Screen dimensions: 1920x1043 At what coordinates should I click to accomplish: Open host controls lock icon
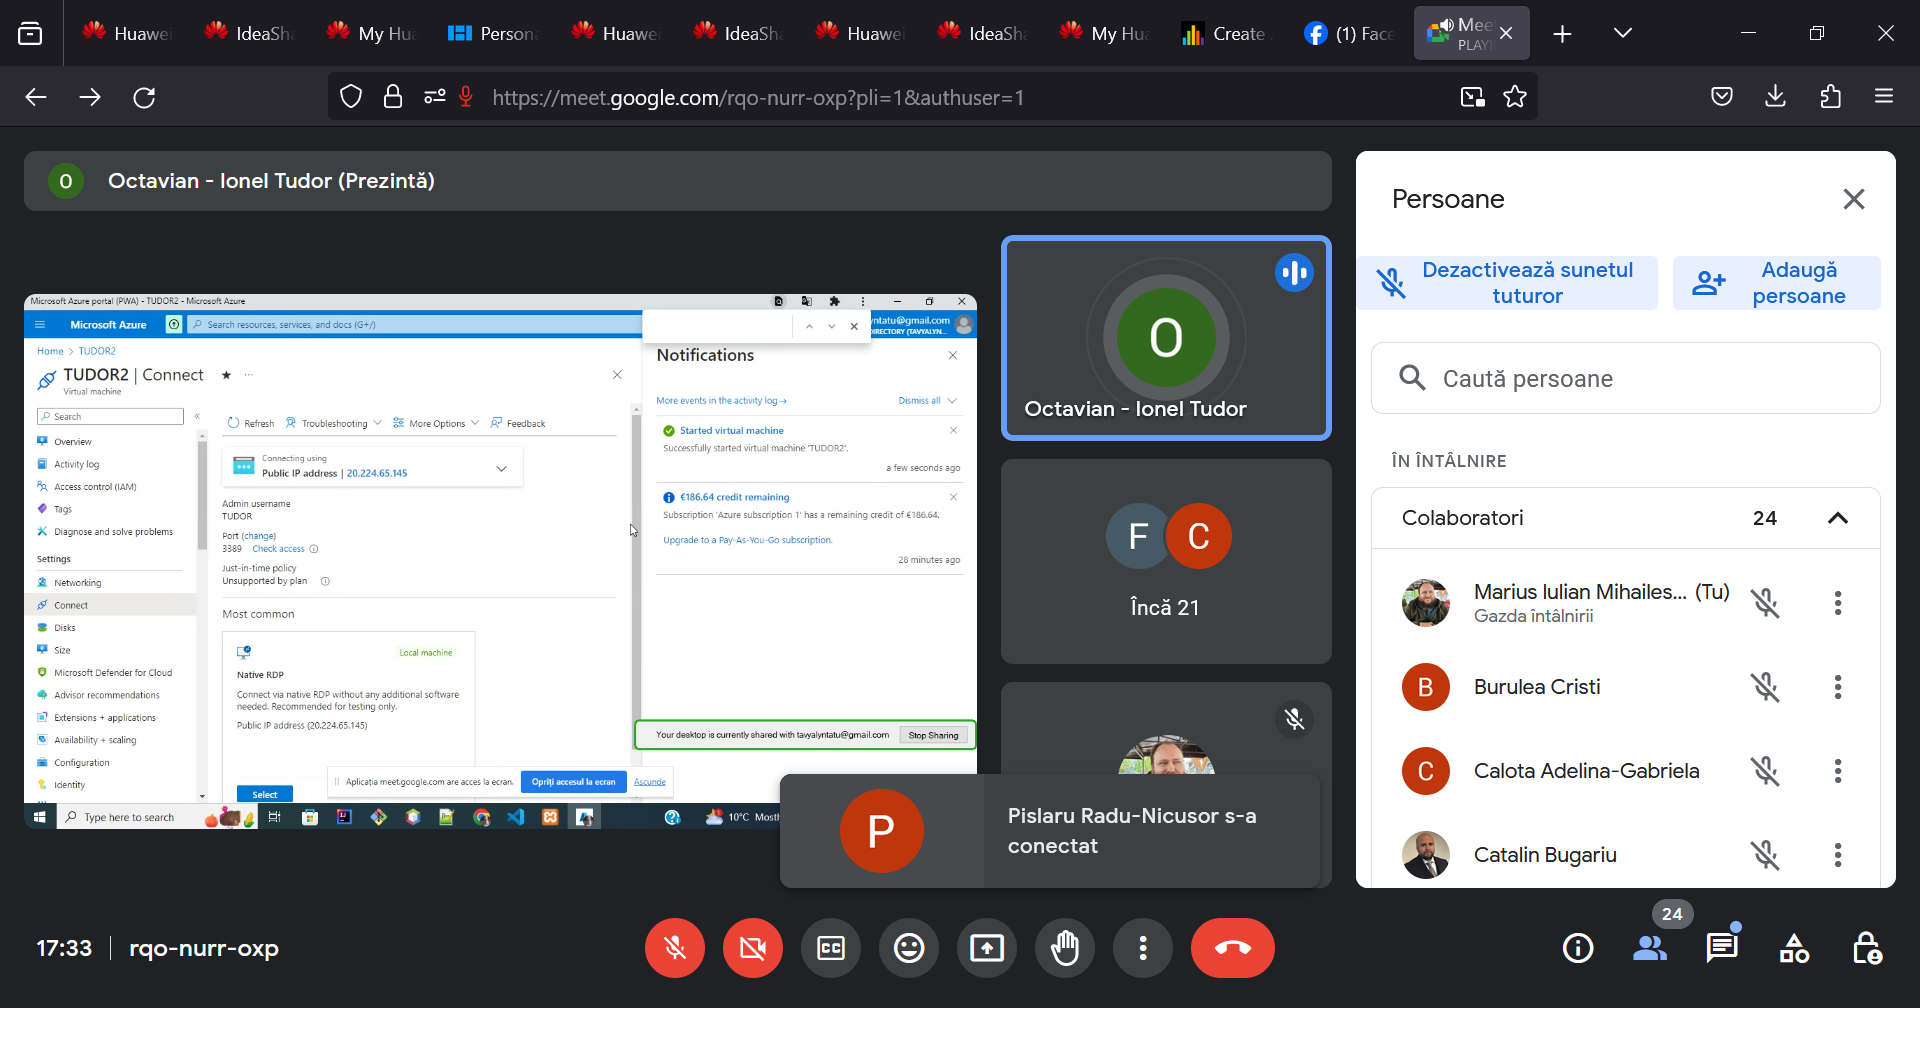pos(1866,948)
